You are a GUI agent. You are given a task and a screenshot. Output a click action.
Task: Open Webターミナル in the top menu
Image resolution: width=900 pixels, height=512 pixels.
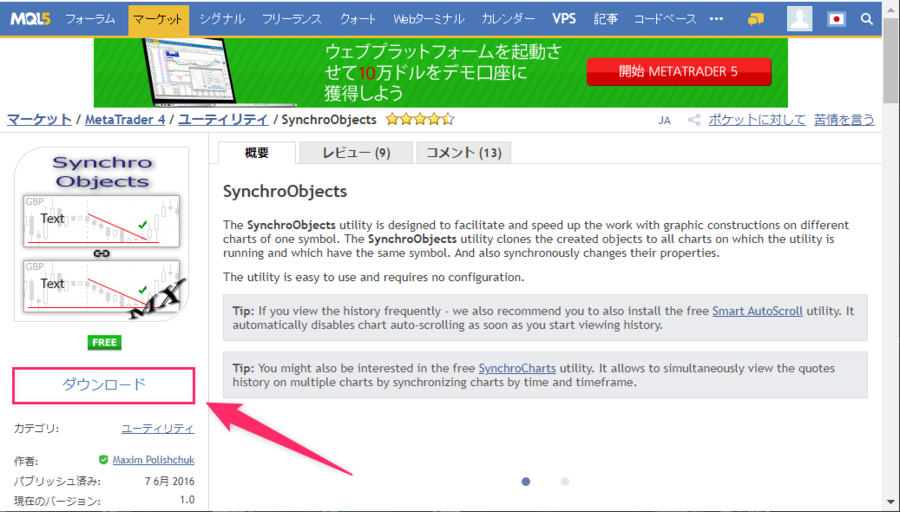(429, 19)
